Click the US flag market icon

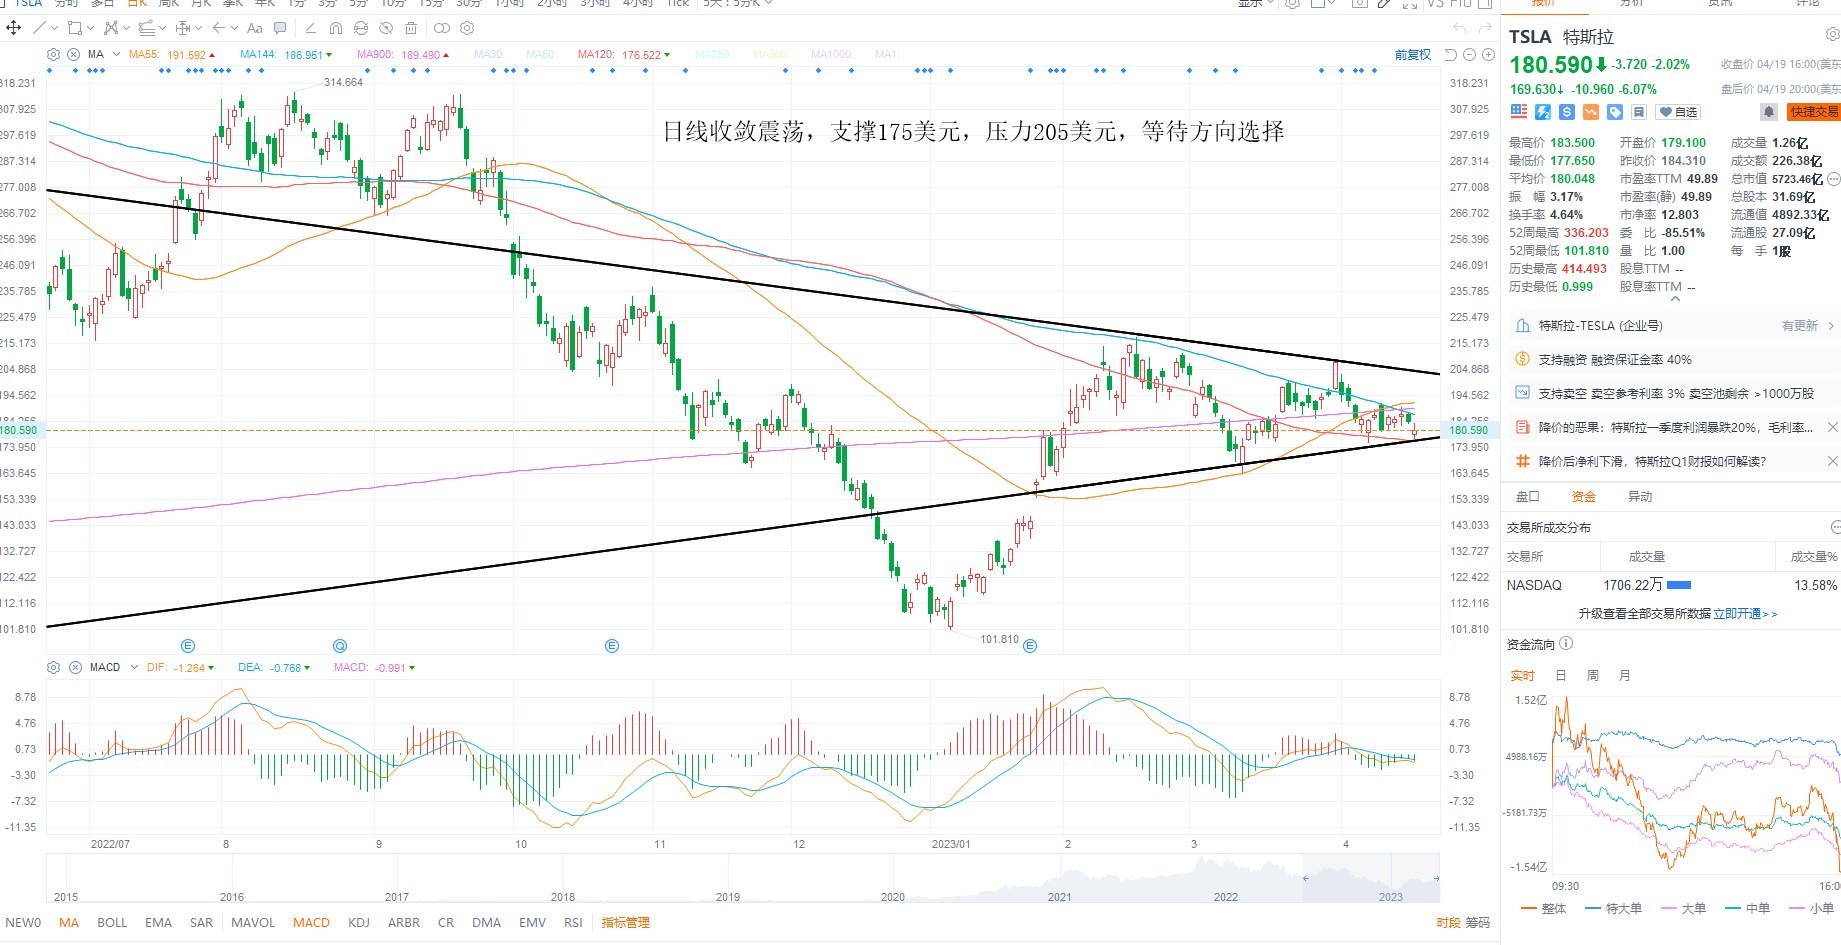(1519, 112)
